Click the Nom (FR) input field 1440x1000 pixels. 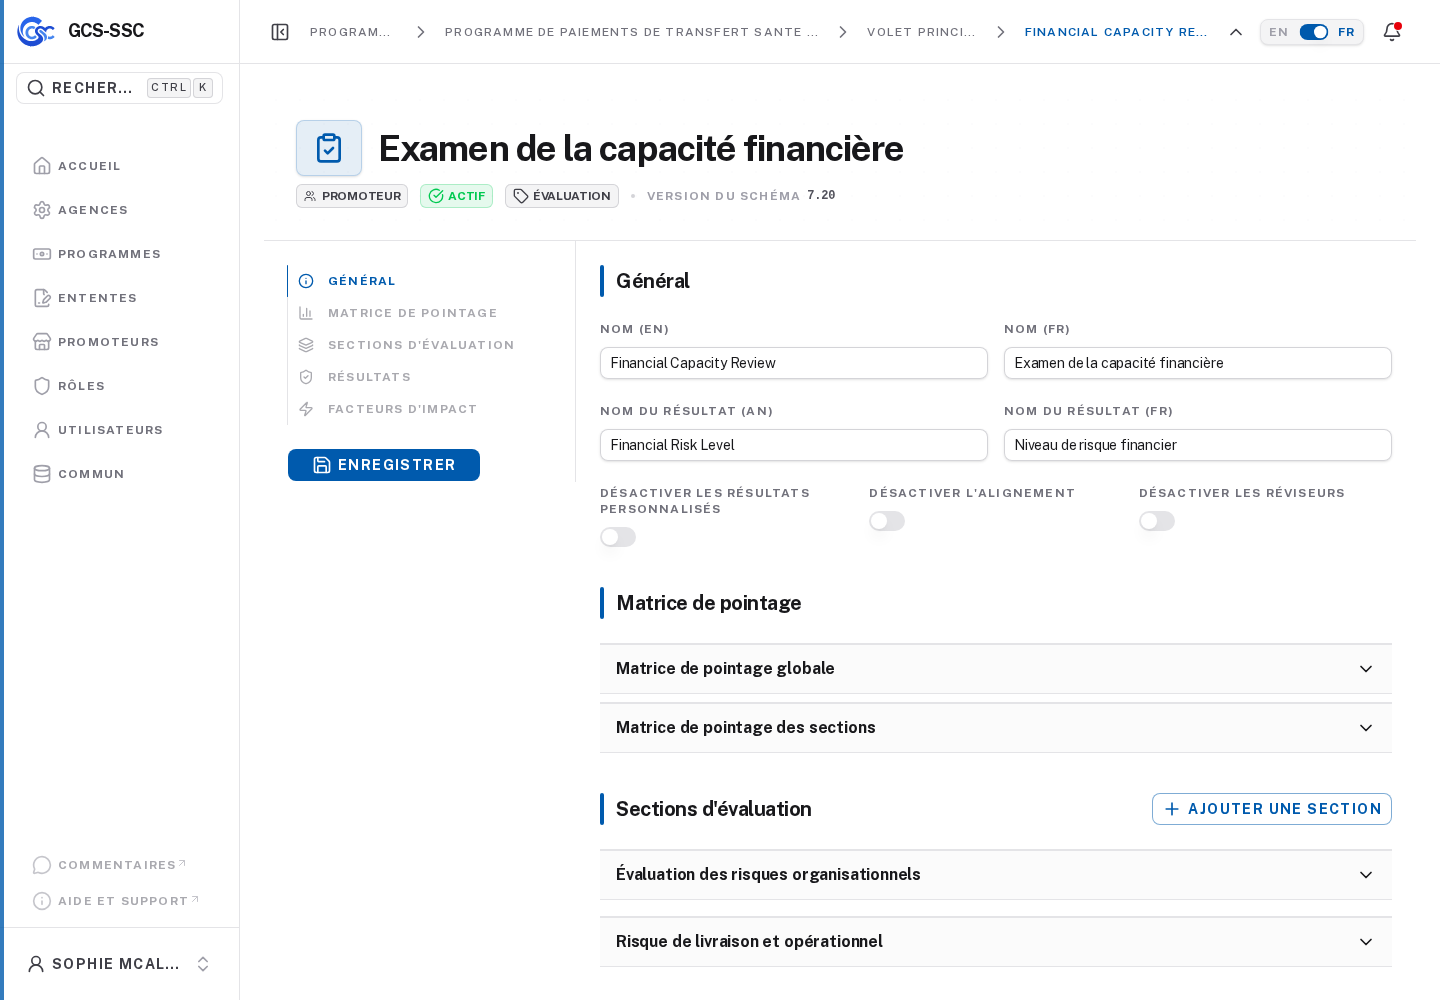[x=1198, y=363]
